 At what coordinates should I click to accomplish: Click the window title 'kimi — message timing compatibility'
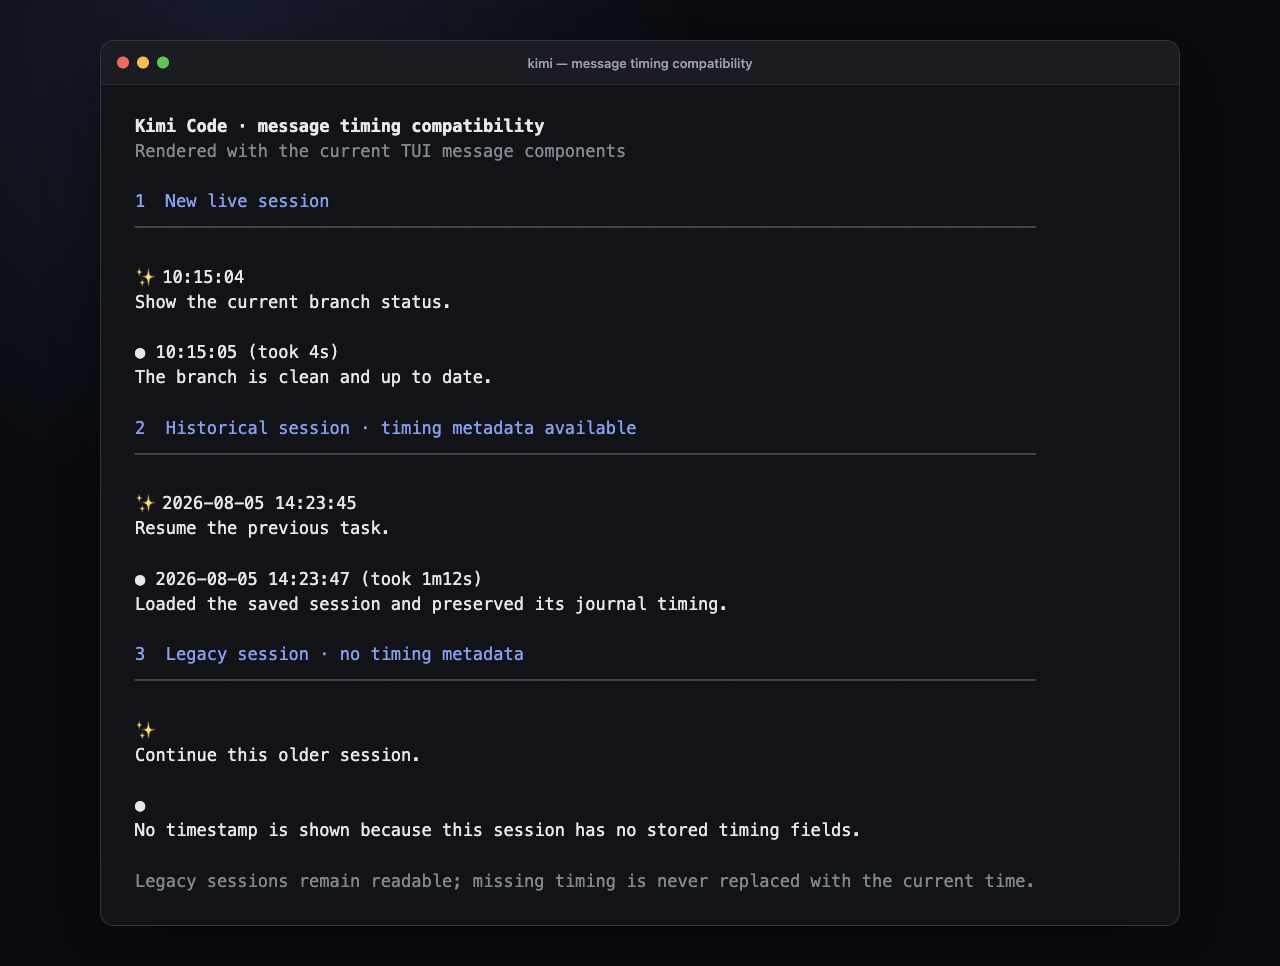[640, 63]
